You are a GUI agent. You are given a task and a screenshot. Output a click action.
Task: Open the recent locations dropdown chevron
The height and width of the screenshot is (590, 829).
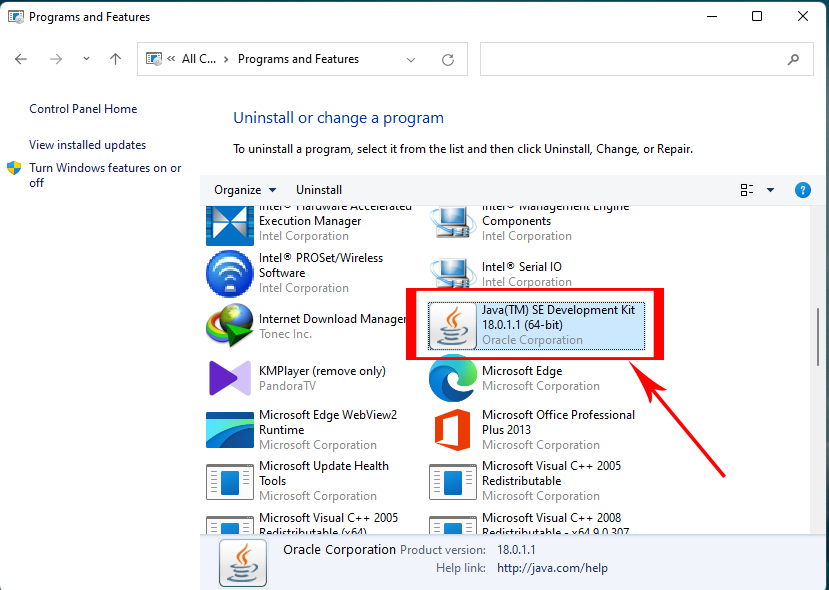coord(86,59)
